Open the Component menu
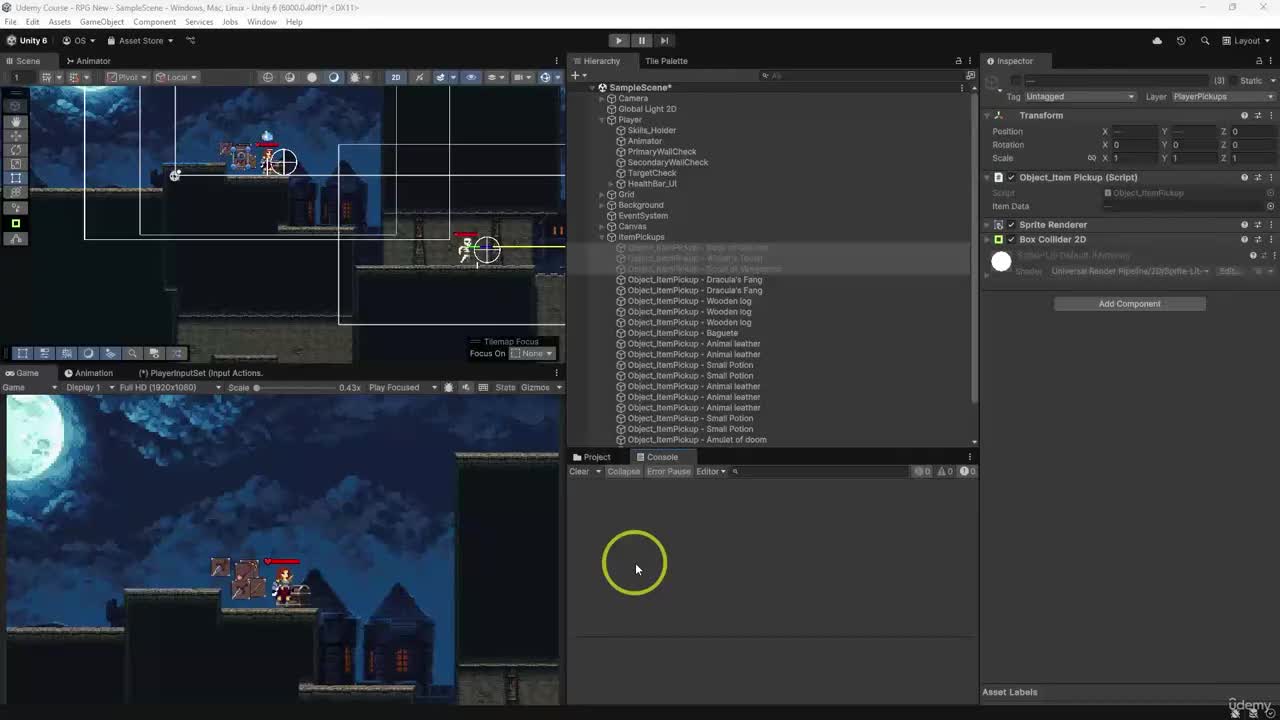 (154, 22)
